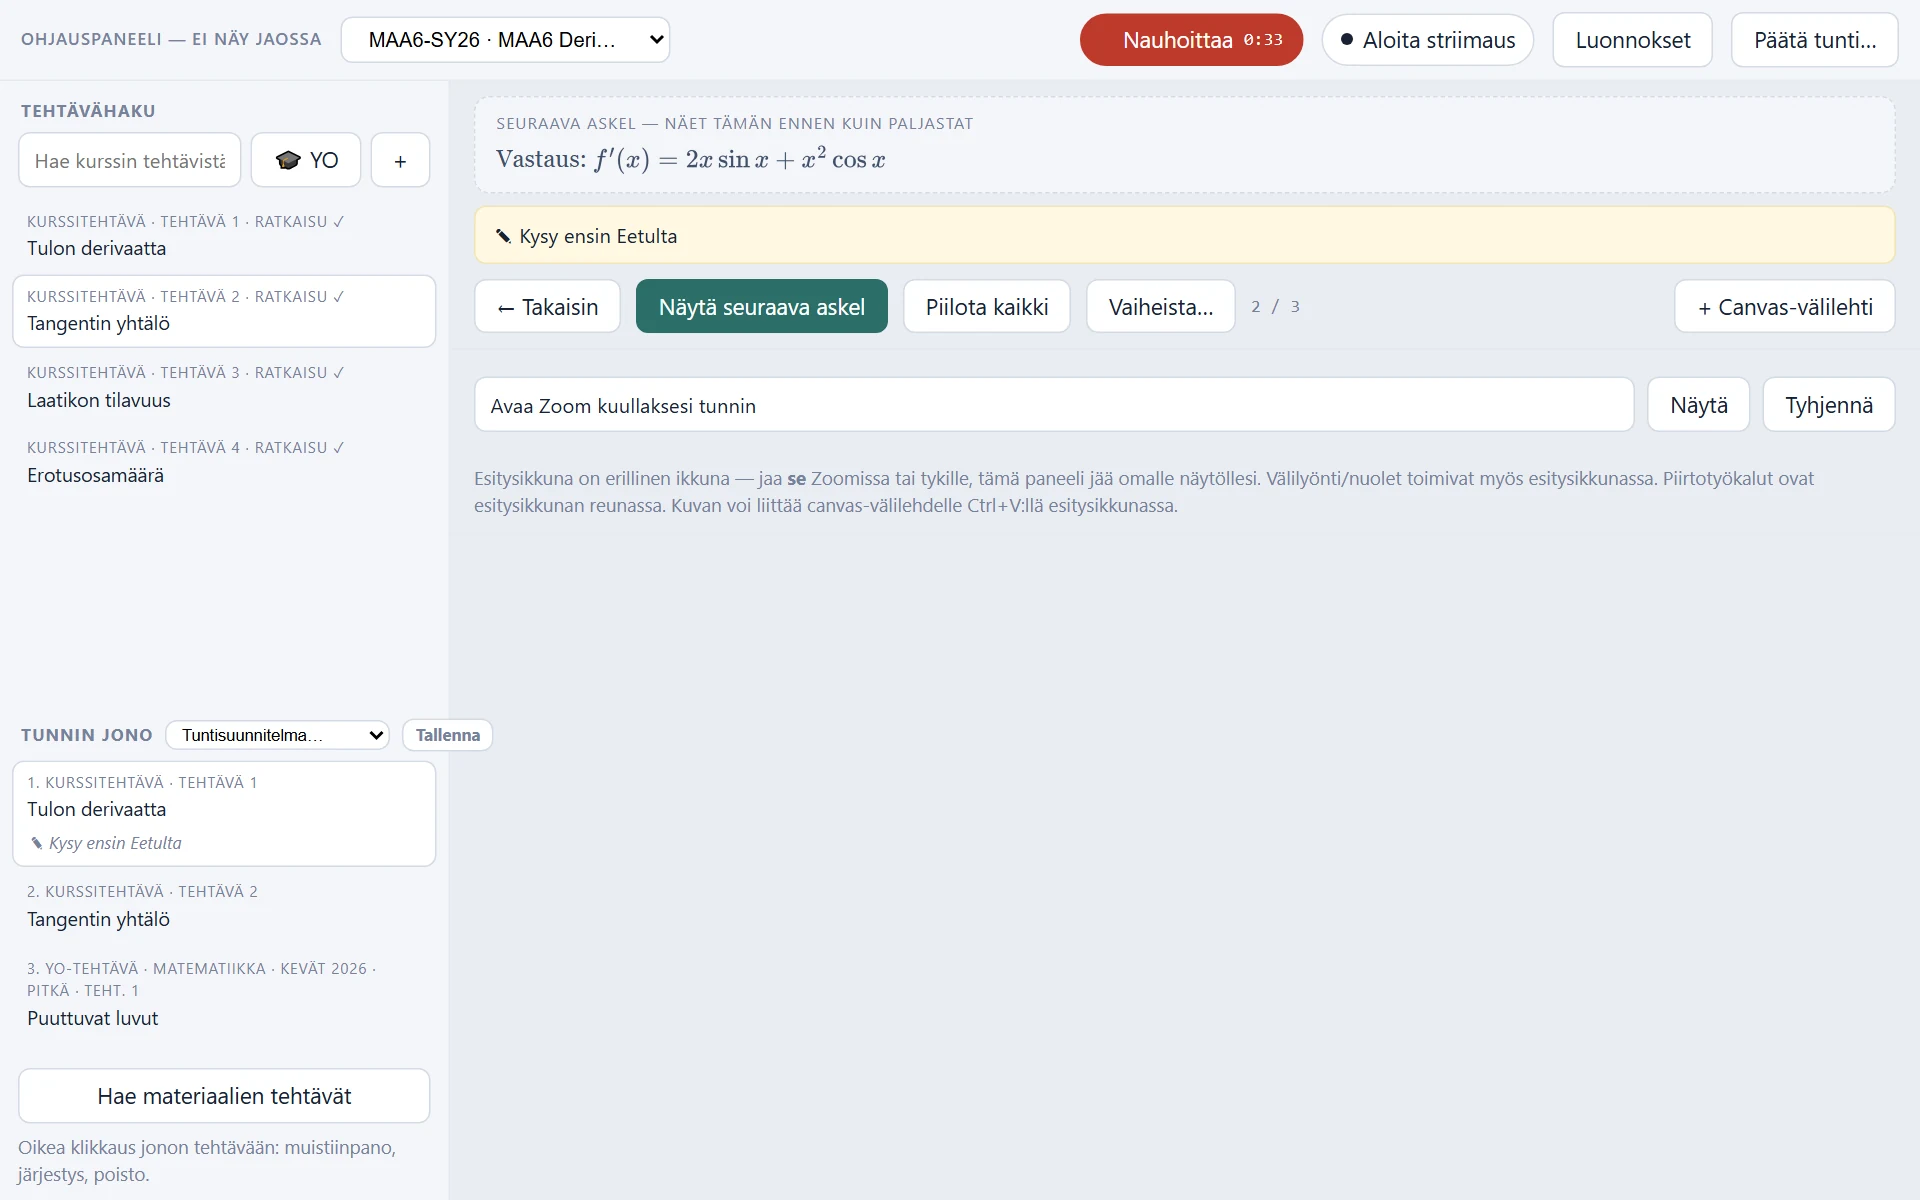Click the plus button beside YO
Viewport: 1920px width, 1200px height.
pos(400,160)
